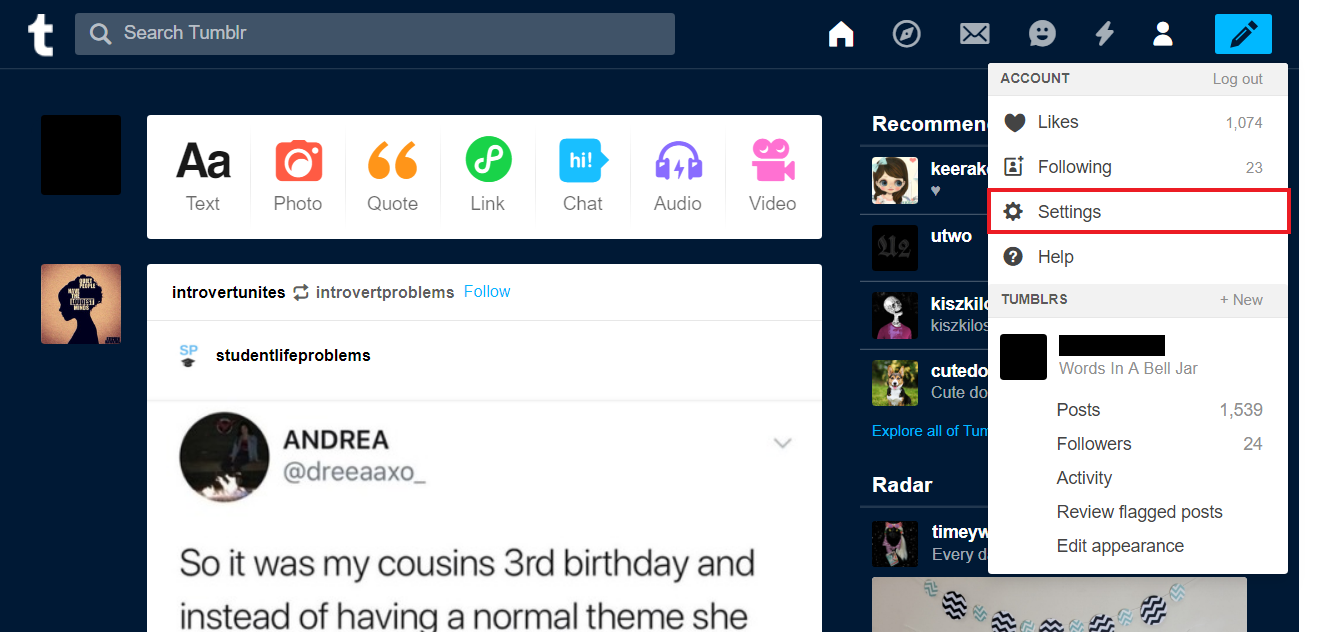This screenshot has width=1317, height=632.
Task: Create a Link post
Action: [487, 177]
